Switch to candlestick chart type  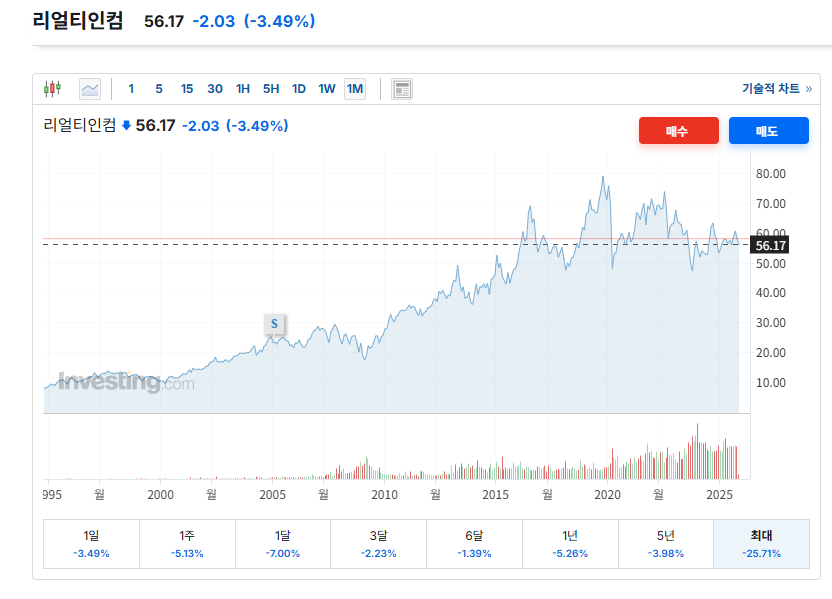click(x=52, y=89)
